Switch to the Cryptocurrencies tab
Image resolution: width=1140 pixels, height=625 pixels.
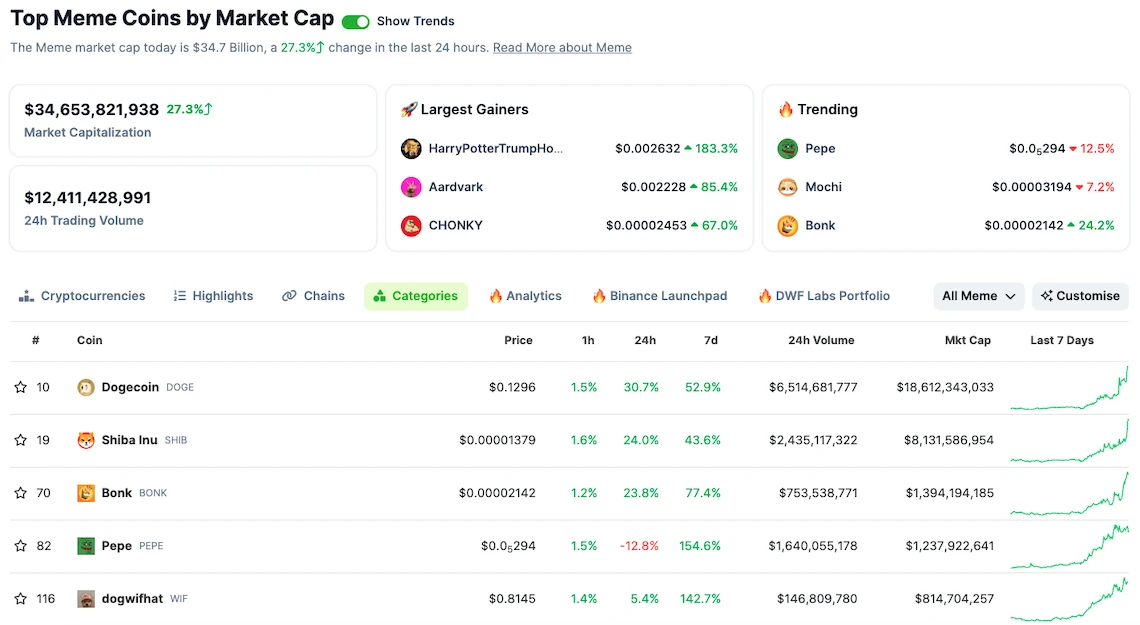tap(82, 297)
